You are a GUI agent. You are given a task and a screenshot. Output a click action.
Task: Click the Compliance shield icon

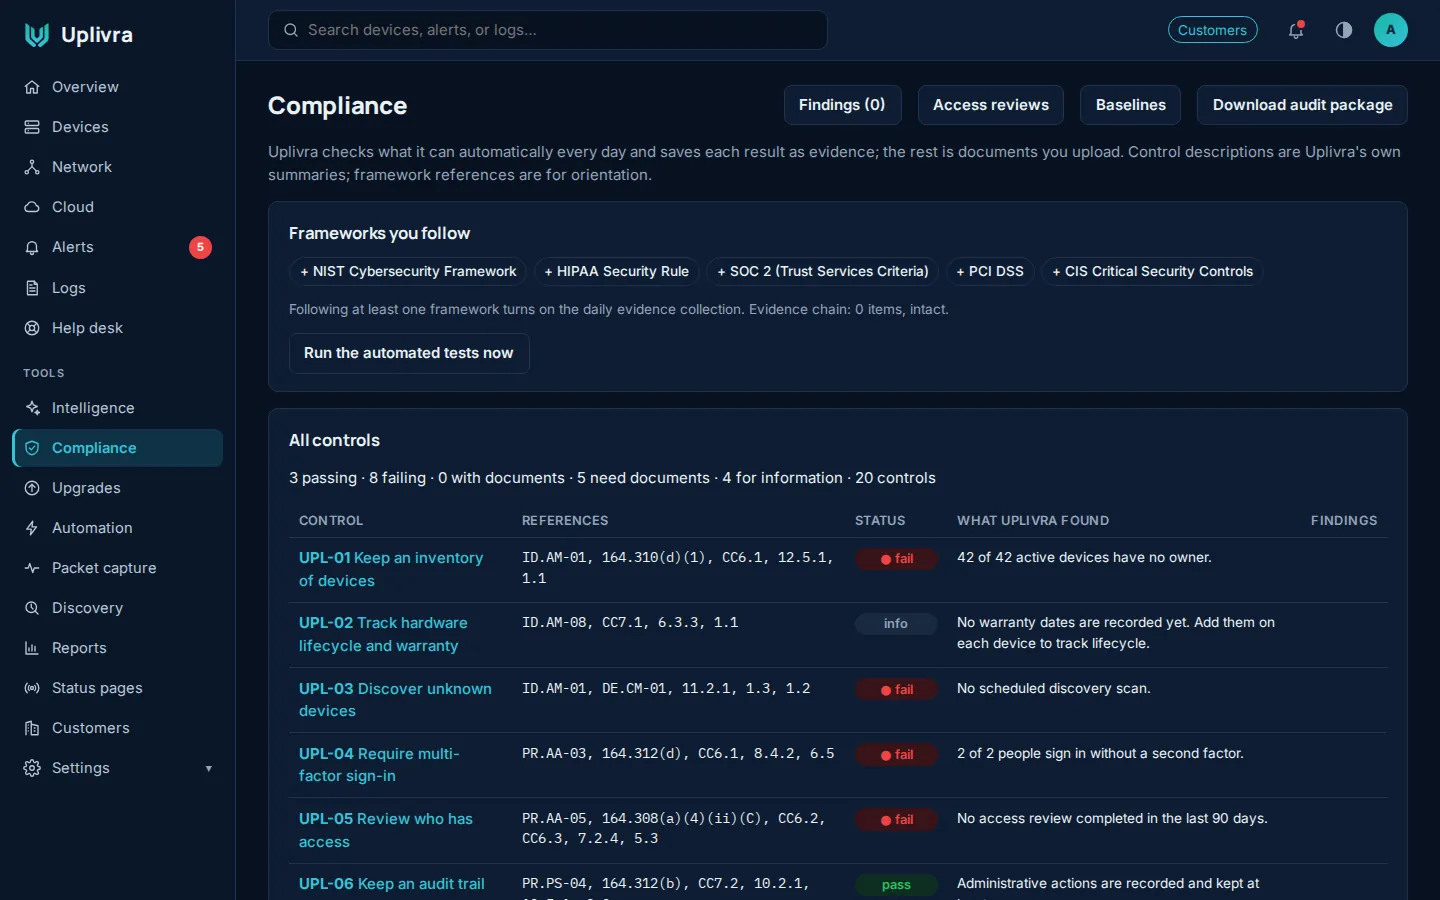(x=32, y=448)
